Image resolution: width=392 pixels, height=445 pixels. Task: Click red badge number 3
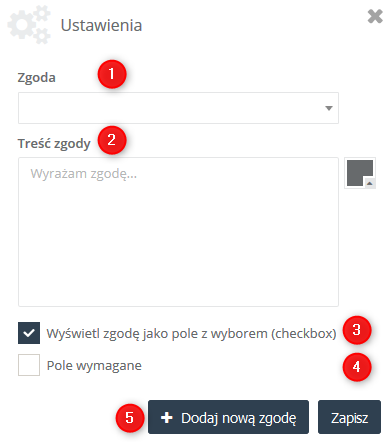tap(357, 330)
